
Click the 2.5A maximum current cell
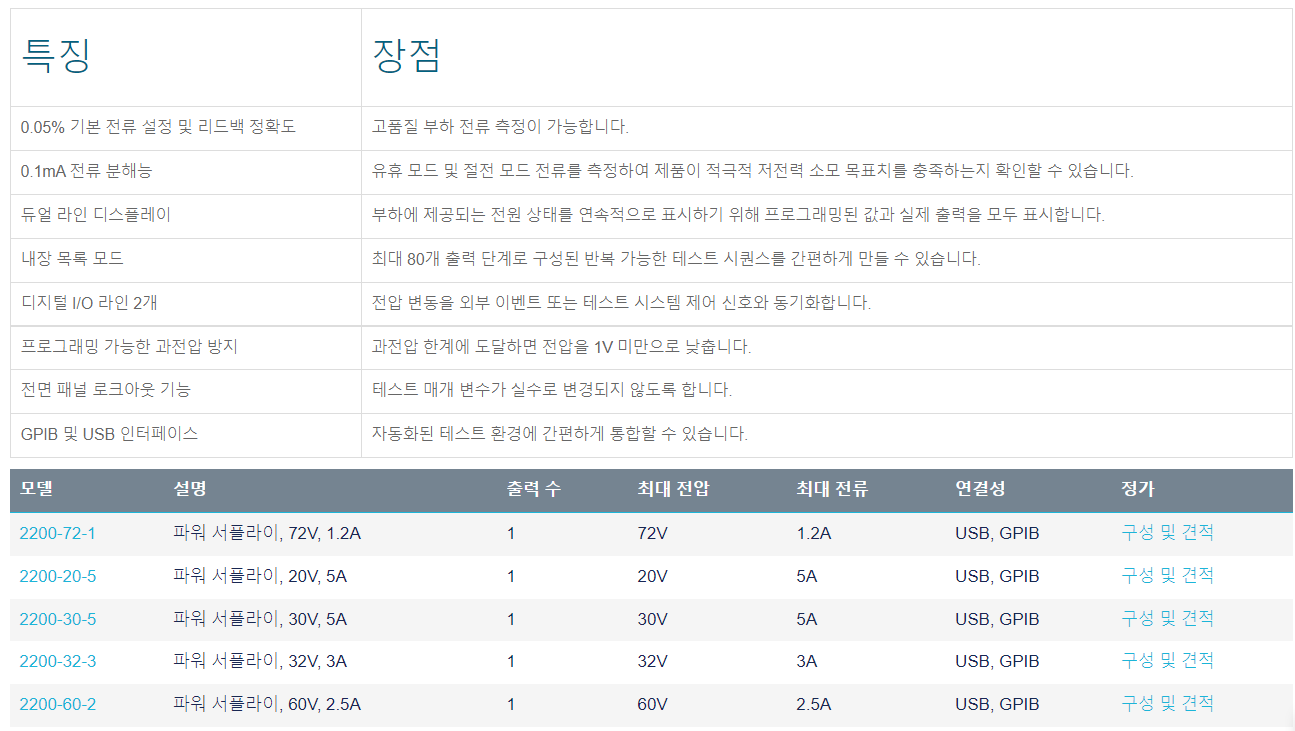pyautogui.click(x=814, y=705)
